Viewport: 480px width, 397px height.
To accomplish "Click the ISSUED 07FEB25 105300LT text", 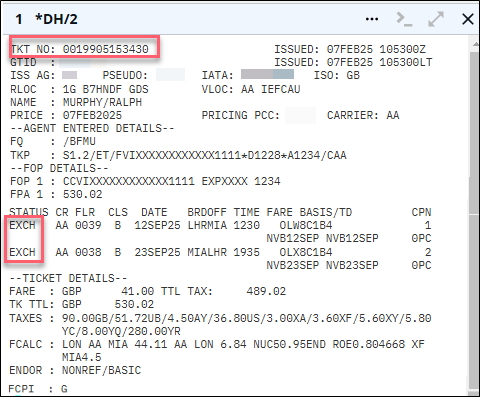I will tap(353, 62).
